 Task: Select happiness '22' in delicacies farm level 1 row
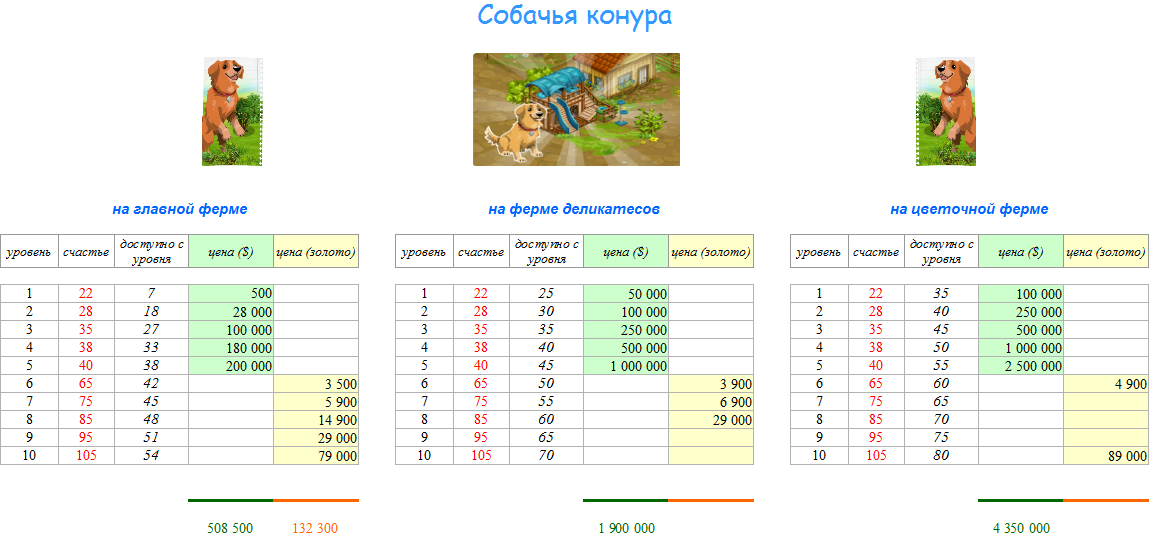pyautogui.click(x=481, y=293)
